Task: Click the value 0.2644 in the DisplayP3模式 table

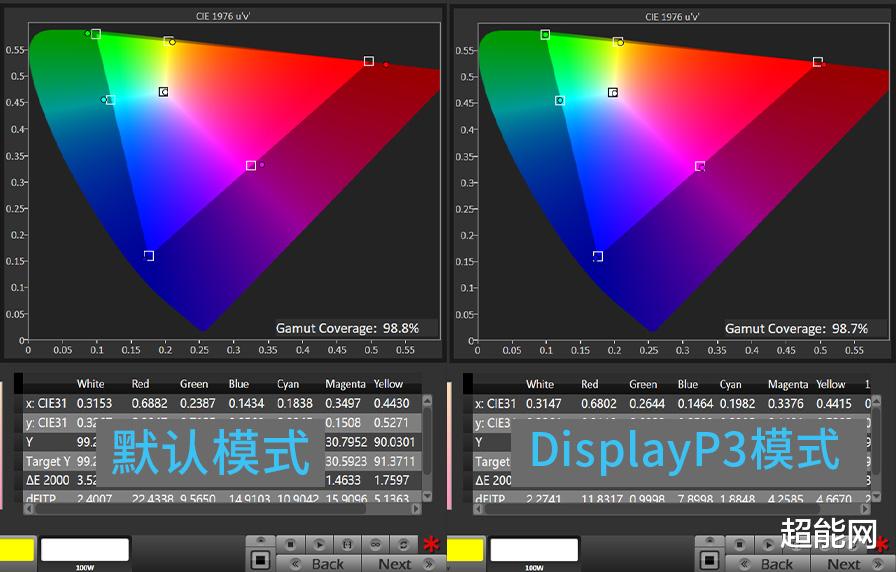Action: click(x=647, y=403)
